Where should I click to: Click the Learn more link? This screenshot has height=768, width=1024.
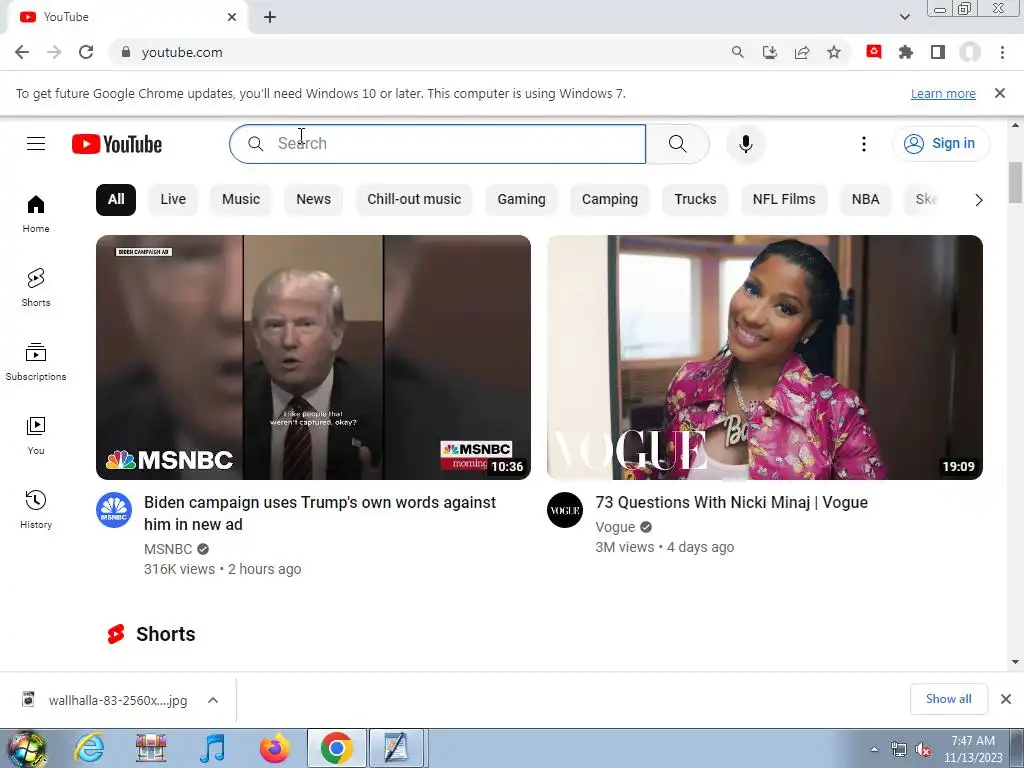[x=943, y=93]
